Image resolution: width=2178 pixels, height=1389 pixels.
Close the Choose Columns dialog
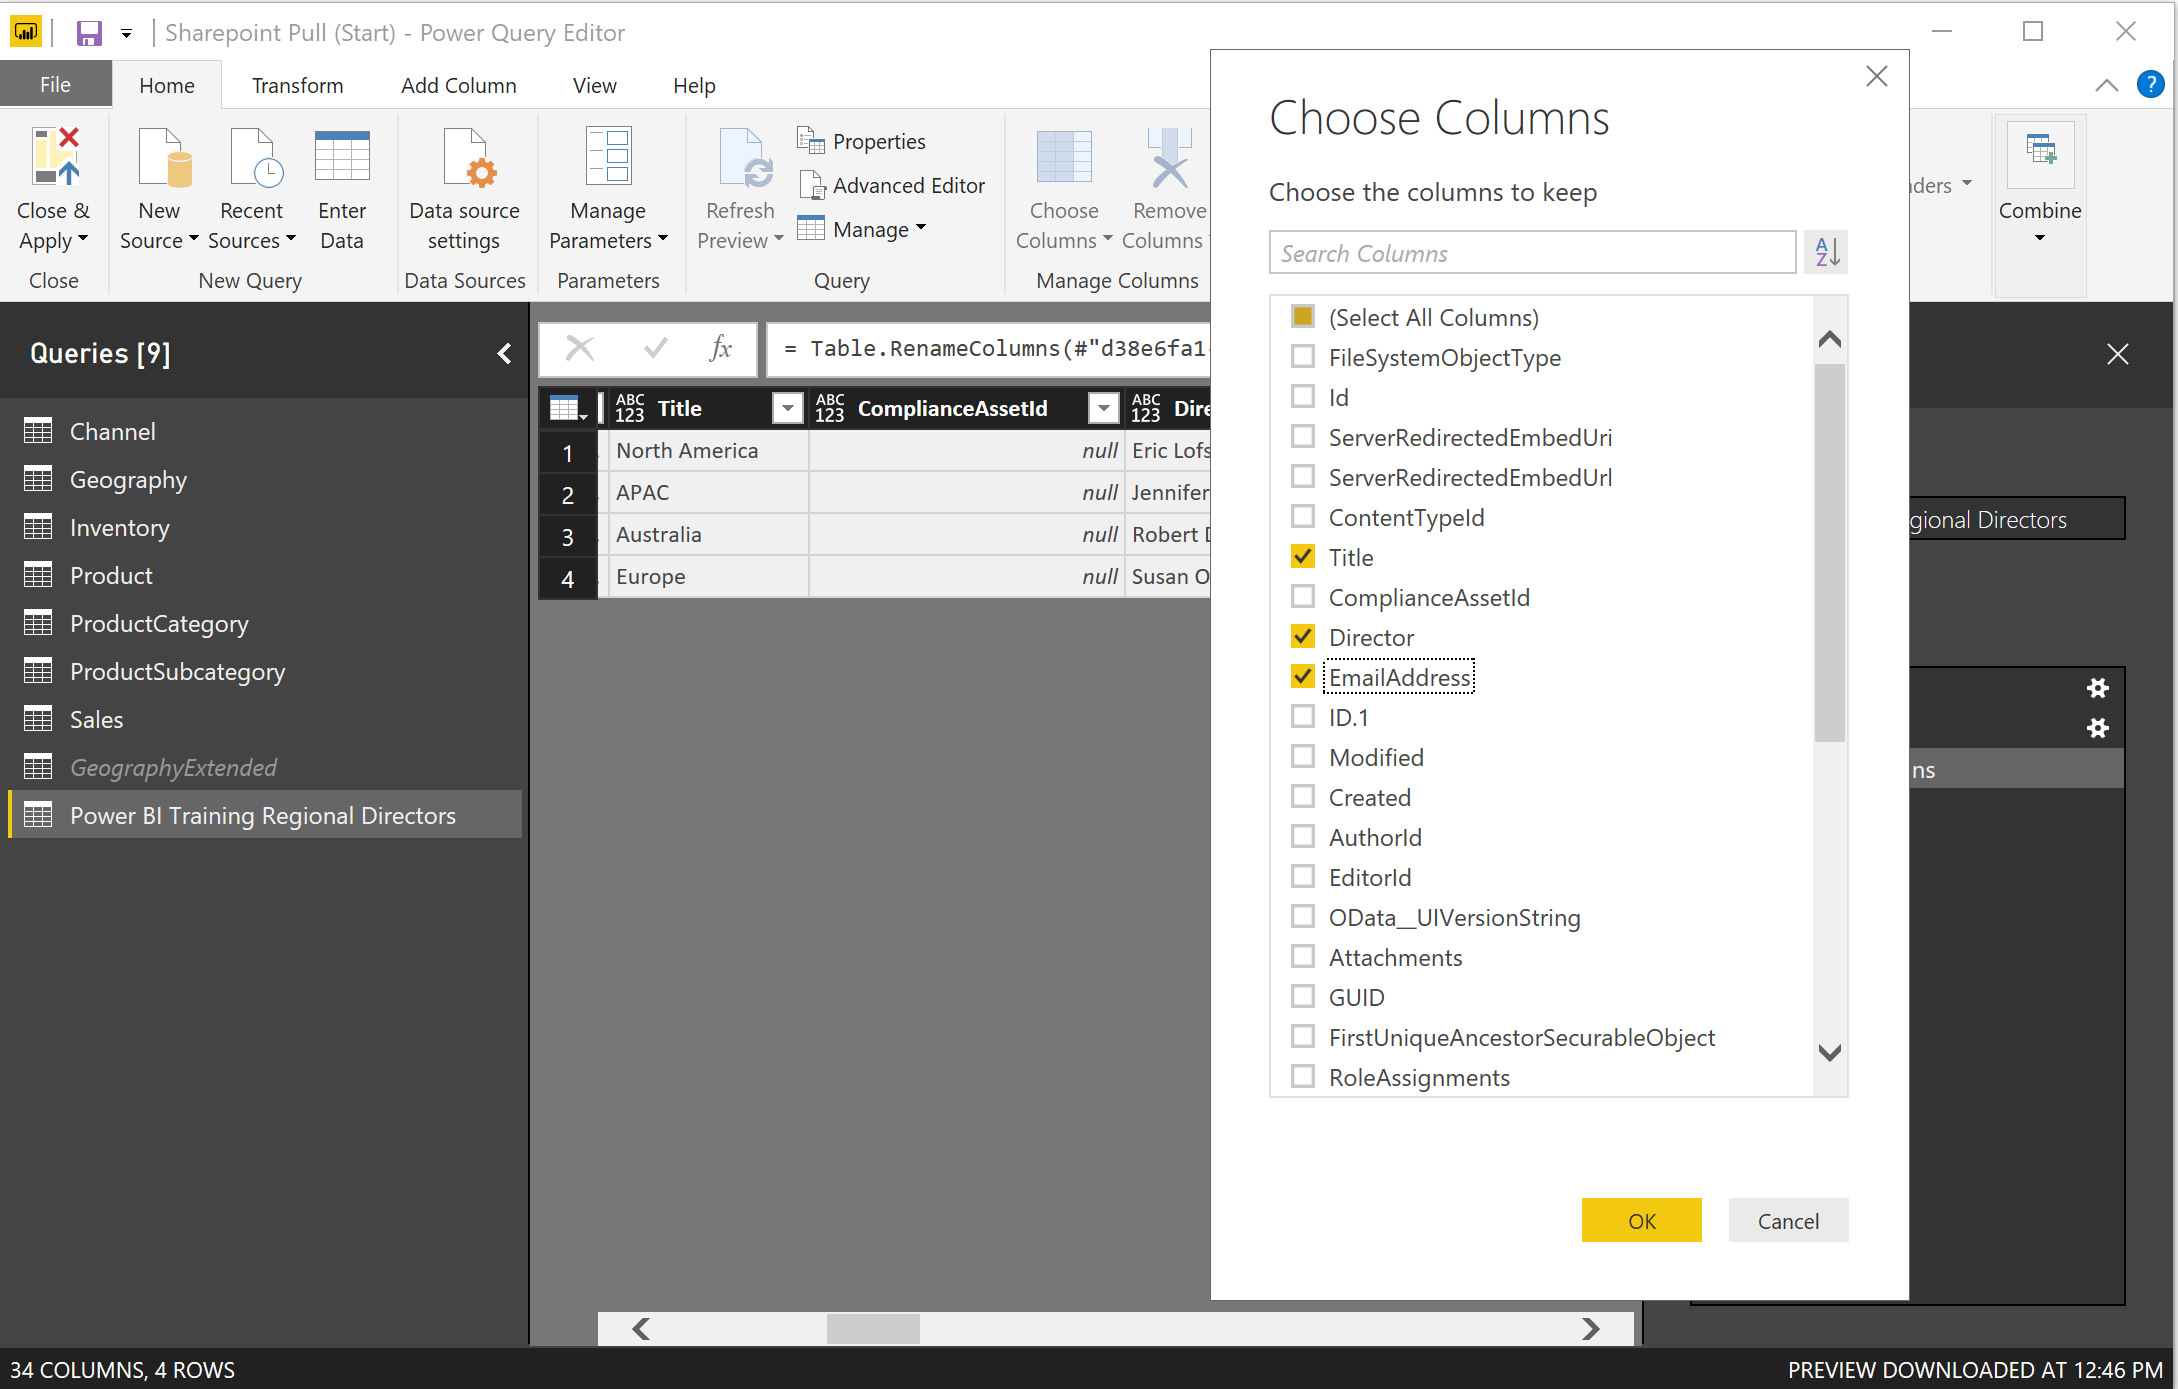click(x=1876, y=76)
